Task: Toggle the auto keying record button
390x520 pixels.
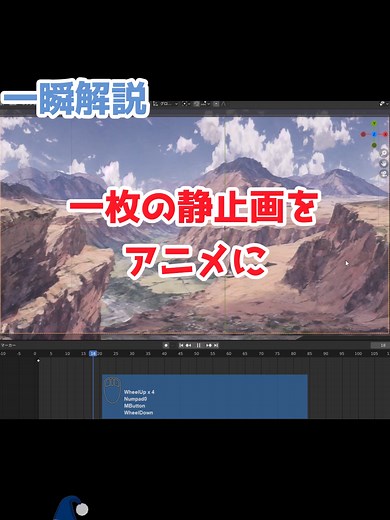Action: point(166,345)
